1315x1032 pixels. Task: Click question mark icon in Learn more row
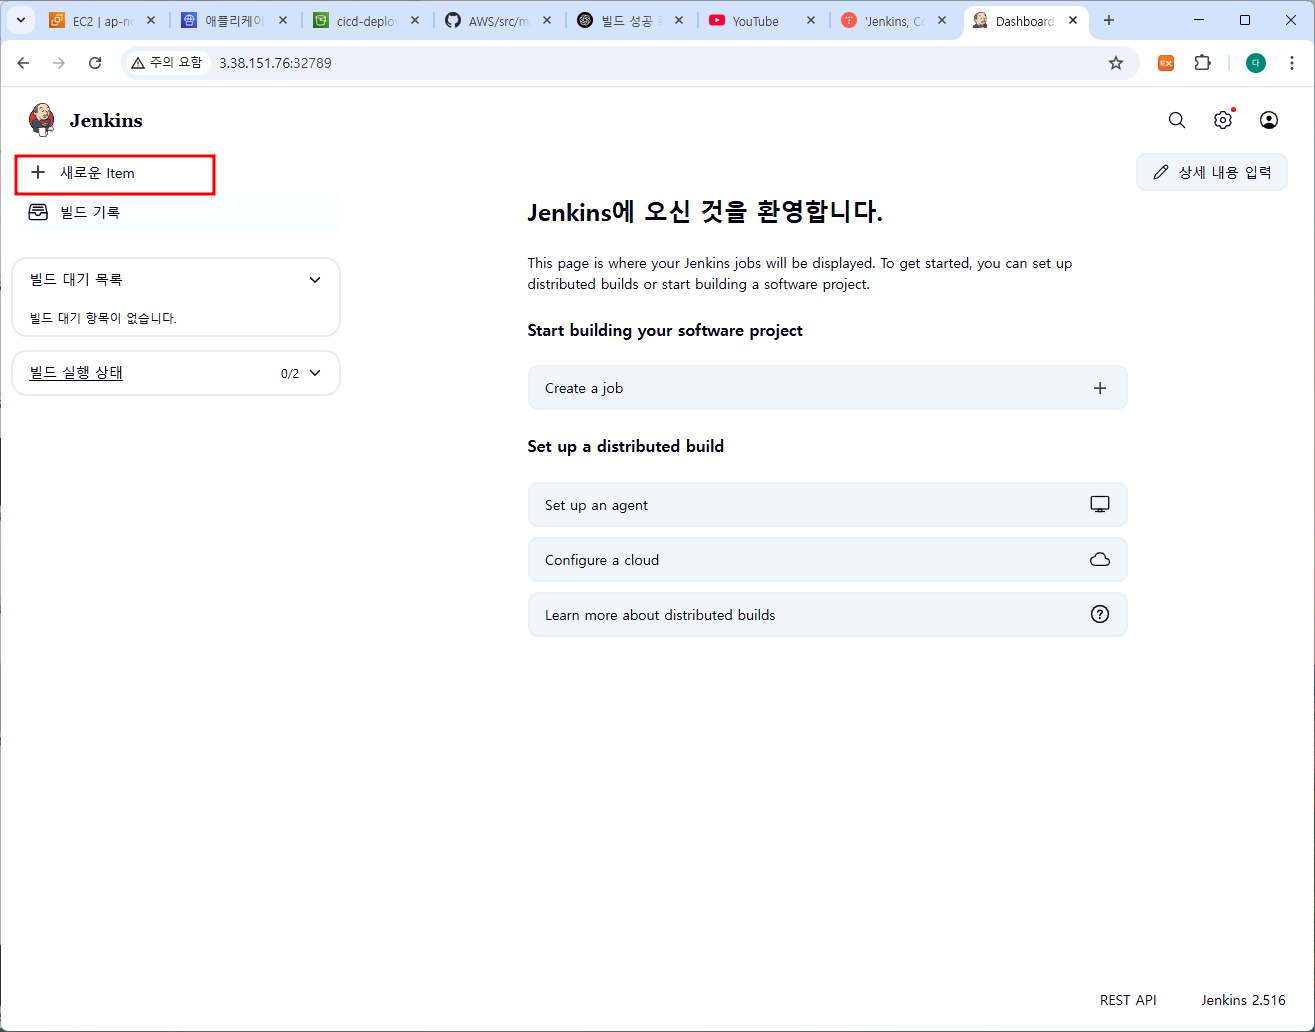pos(1100,614)
